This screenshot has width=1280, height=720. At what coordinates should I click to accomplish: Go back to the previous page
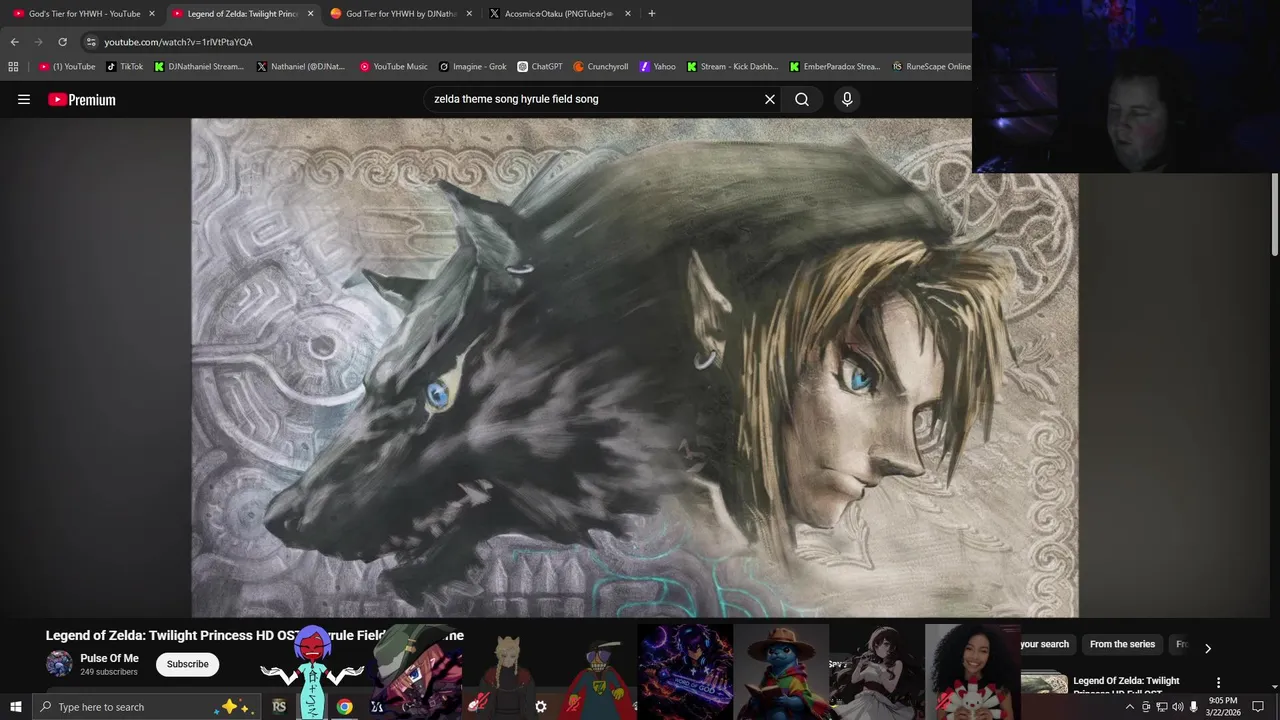pos(14,42)
